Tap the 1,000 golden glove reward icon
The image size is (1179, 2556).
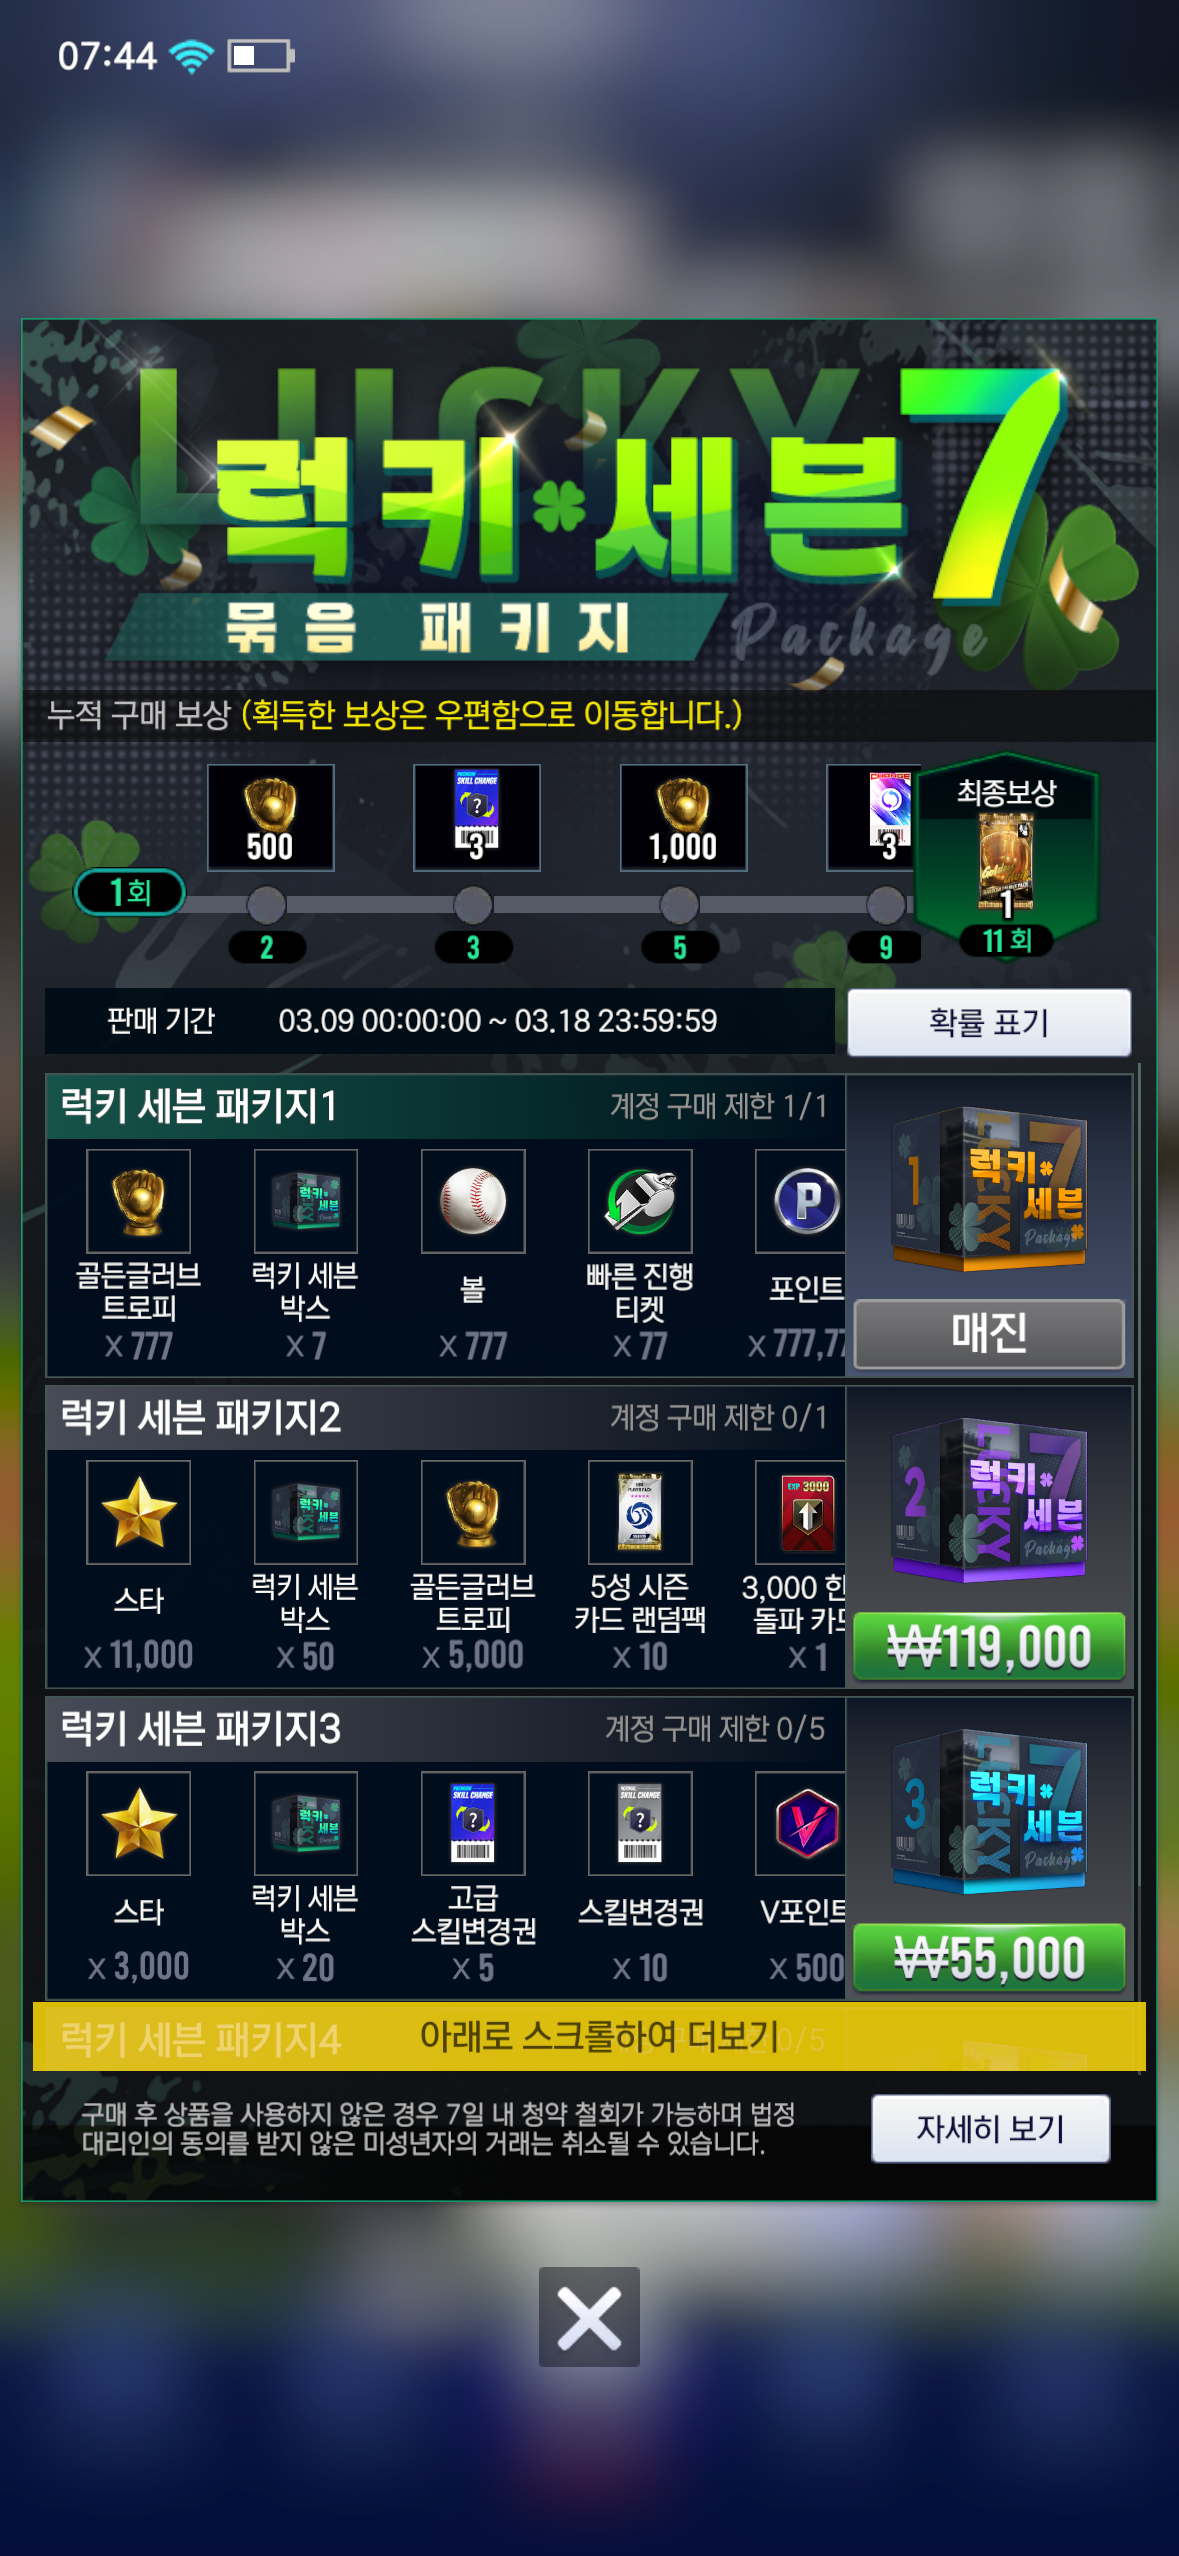point(683,817)
